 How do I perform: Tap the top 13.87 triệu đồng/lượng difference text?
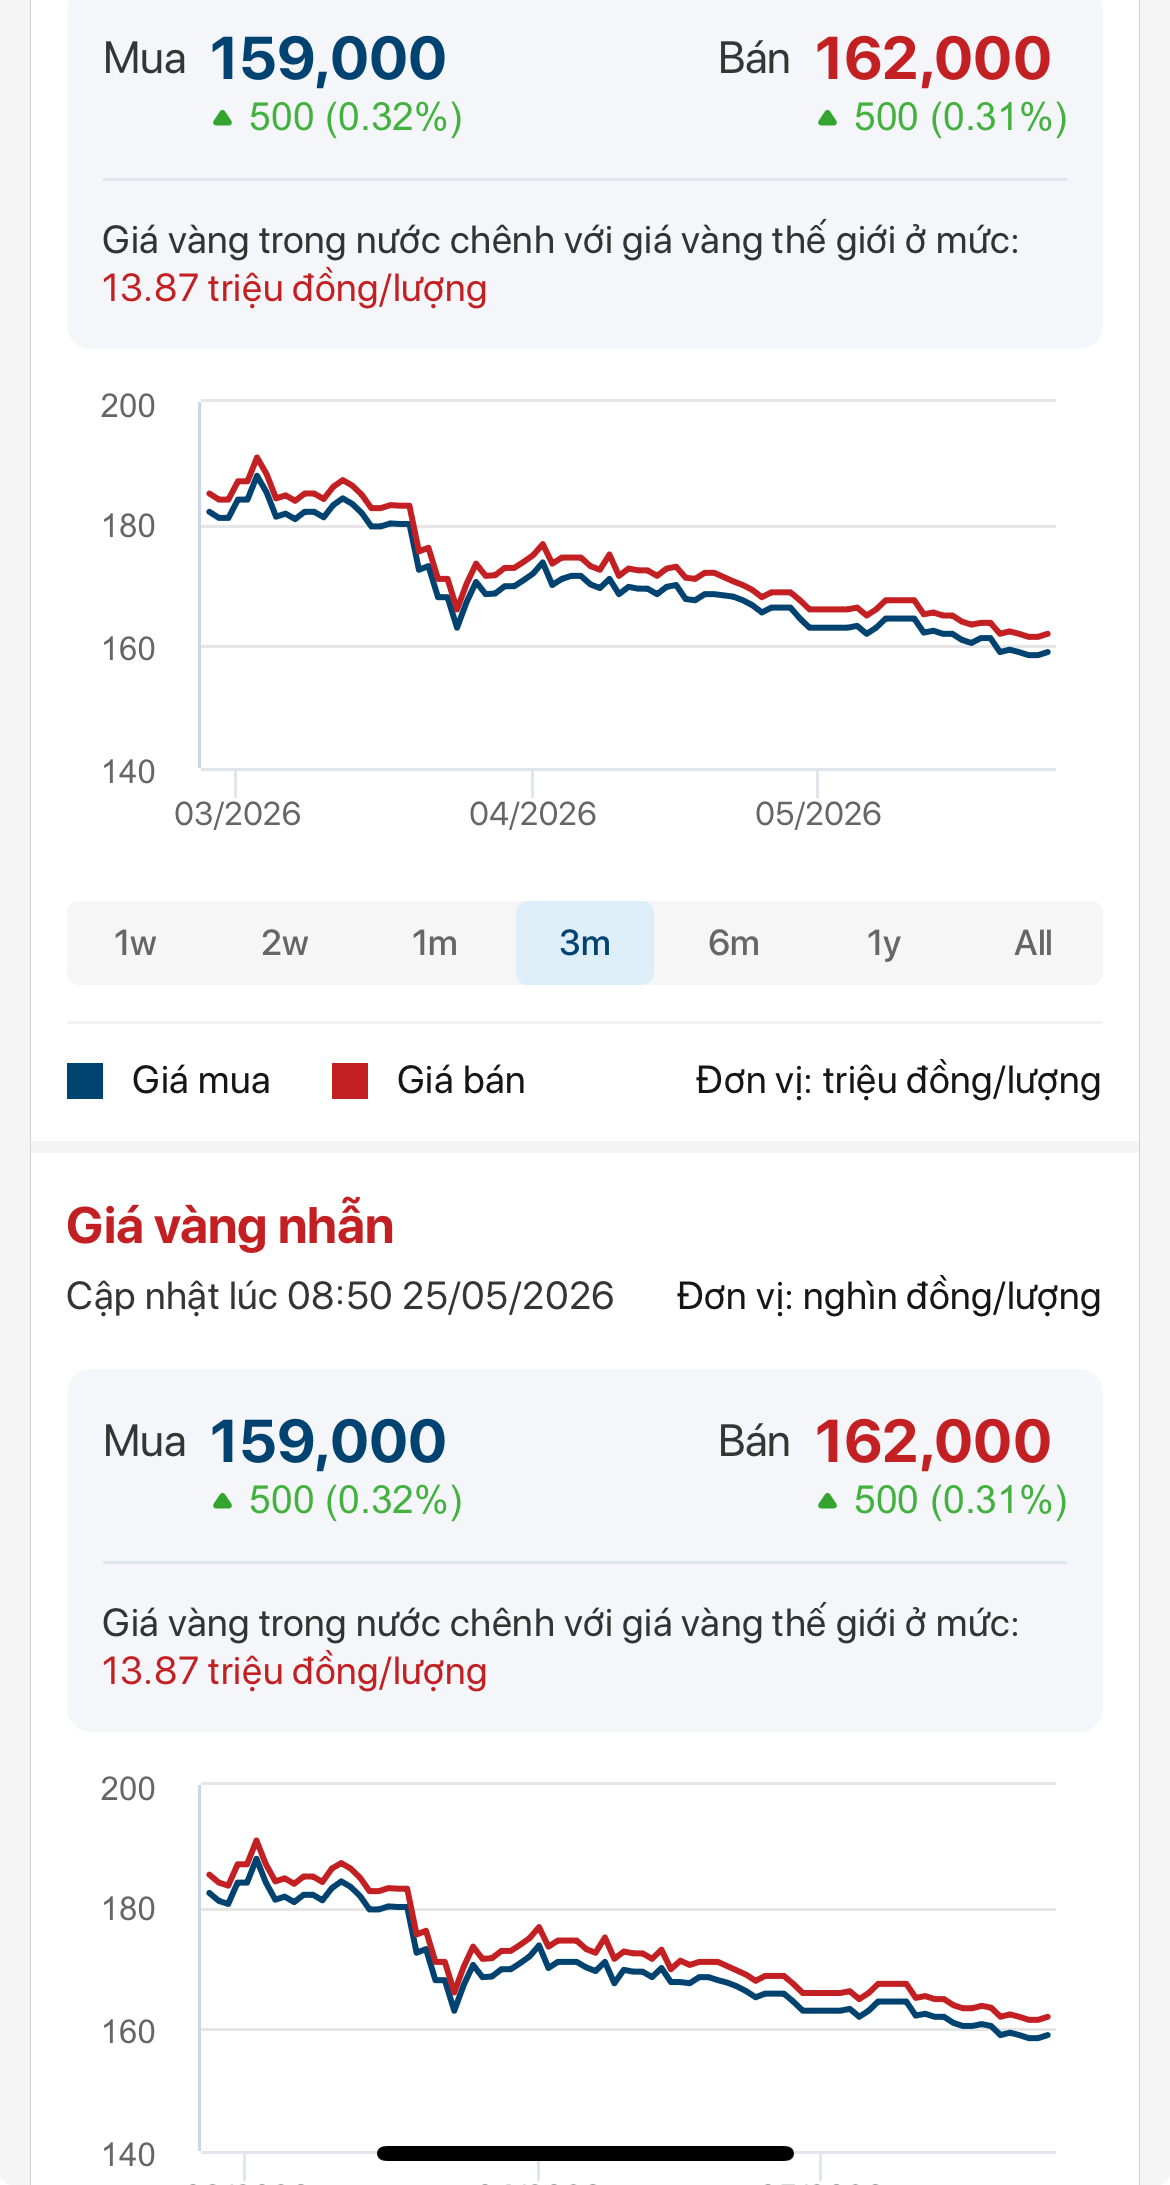(294, 289)
